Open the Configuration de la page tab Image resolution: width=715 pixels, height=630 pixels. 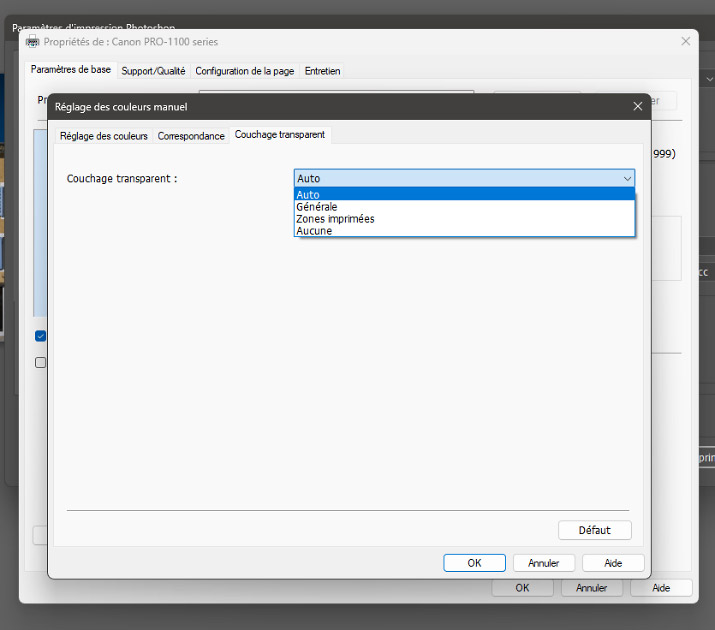click(244, 71)
